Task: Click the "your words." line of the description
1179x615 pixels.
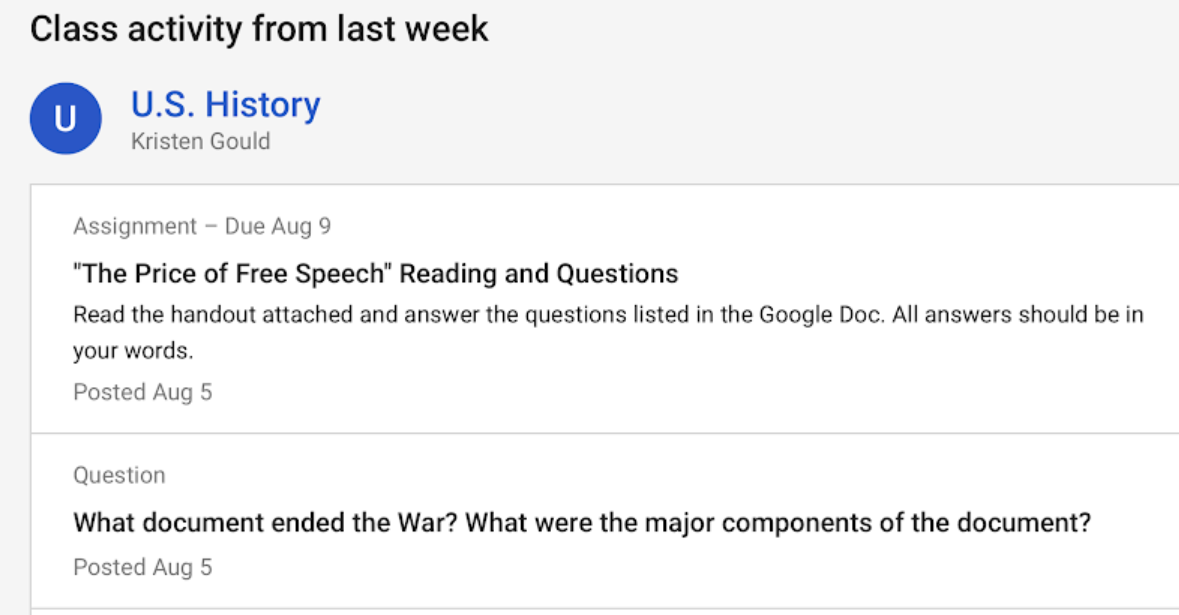Action: click(133, 350)
